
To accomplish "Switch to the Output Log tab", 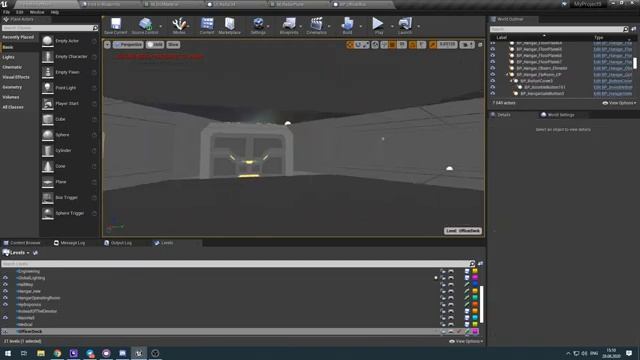I will coord(118,243).
